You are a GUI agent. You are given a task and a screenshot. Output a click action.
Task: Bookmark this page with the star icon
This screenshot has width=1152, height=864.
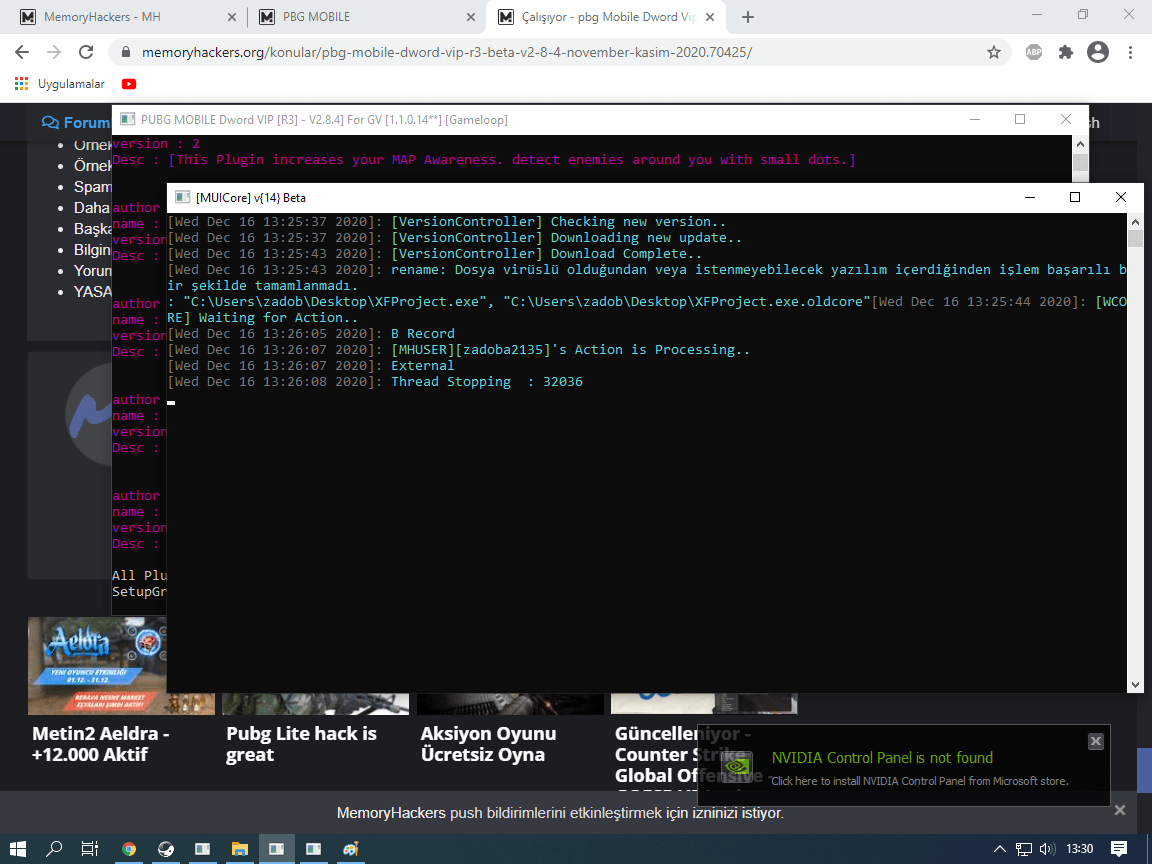tap(993, 52)
